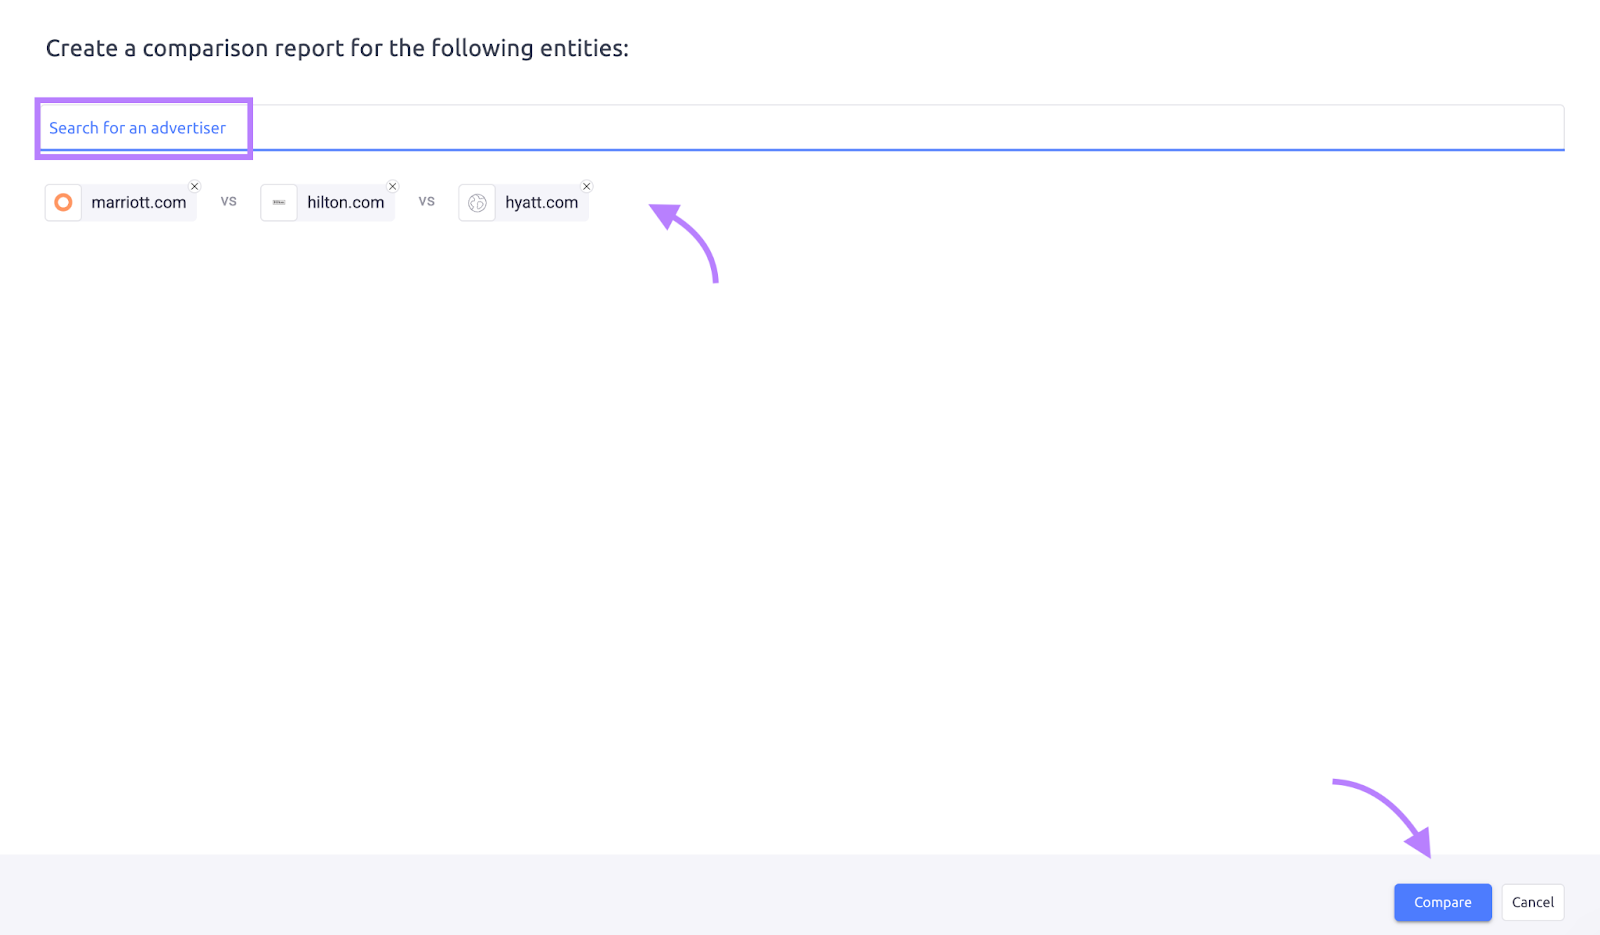This screenshot has width=1600, height=935.
Task: Remove marriott.com from the comparison
Action: [x=195, y=186]
